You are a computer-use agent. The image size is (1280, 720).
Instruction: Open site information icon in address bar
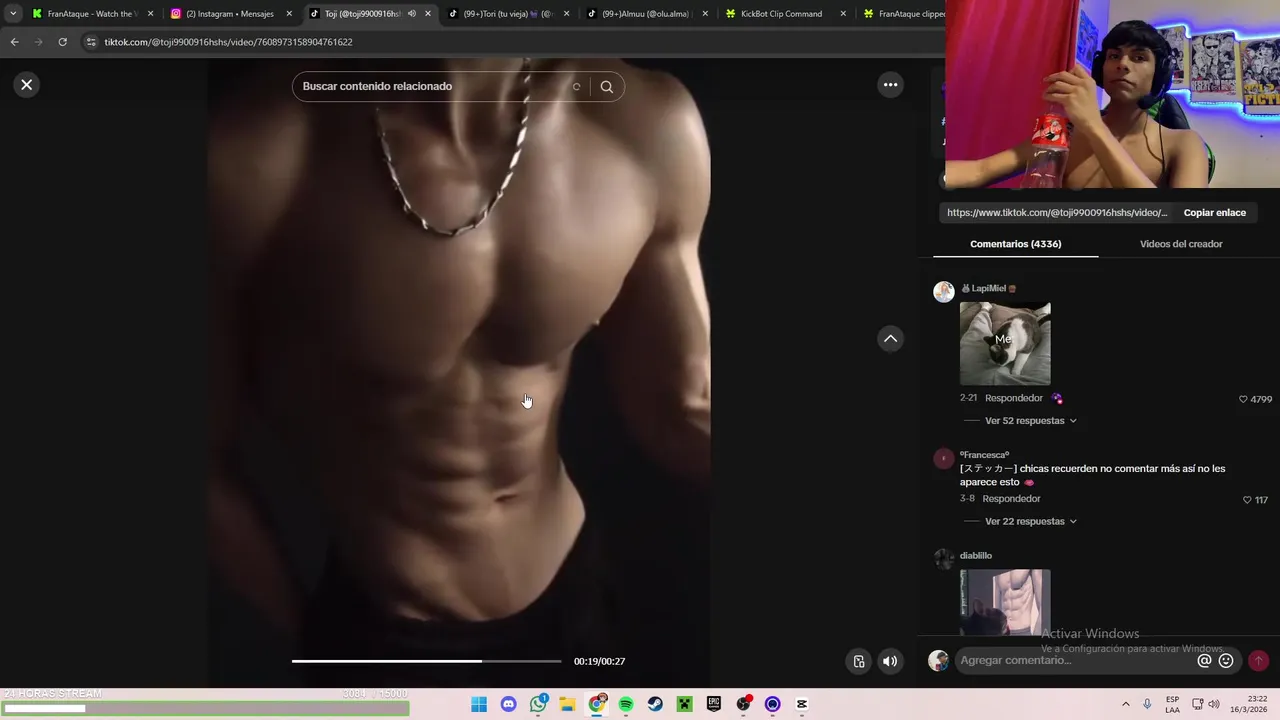(90, 42)
